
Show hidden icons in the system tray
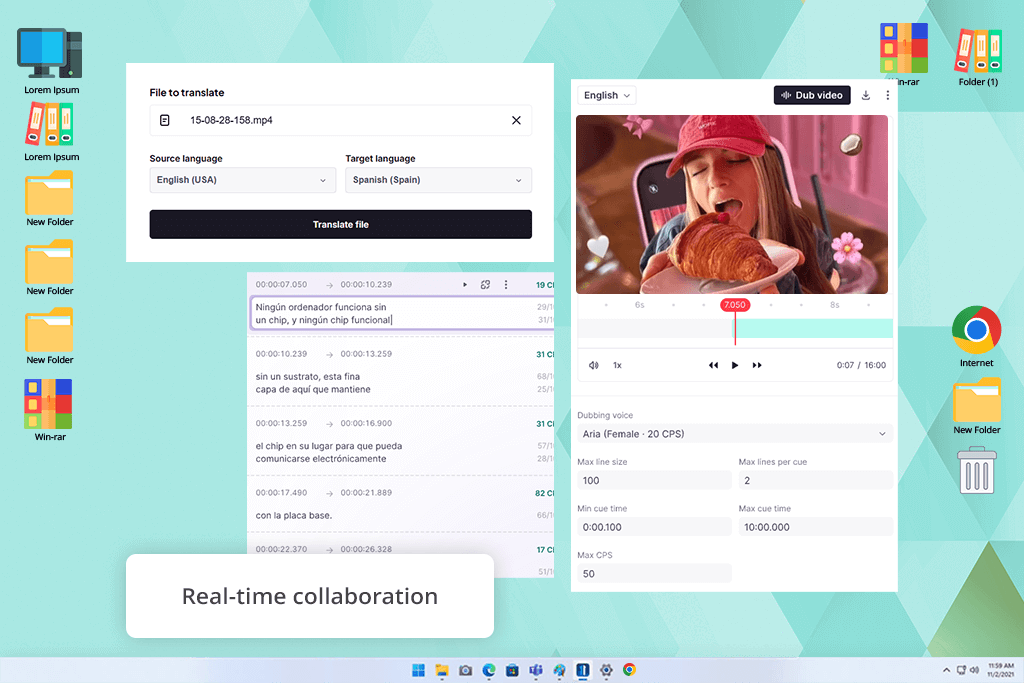[x=946, y=670]
